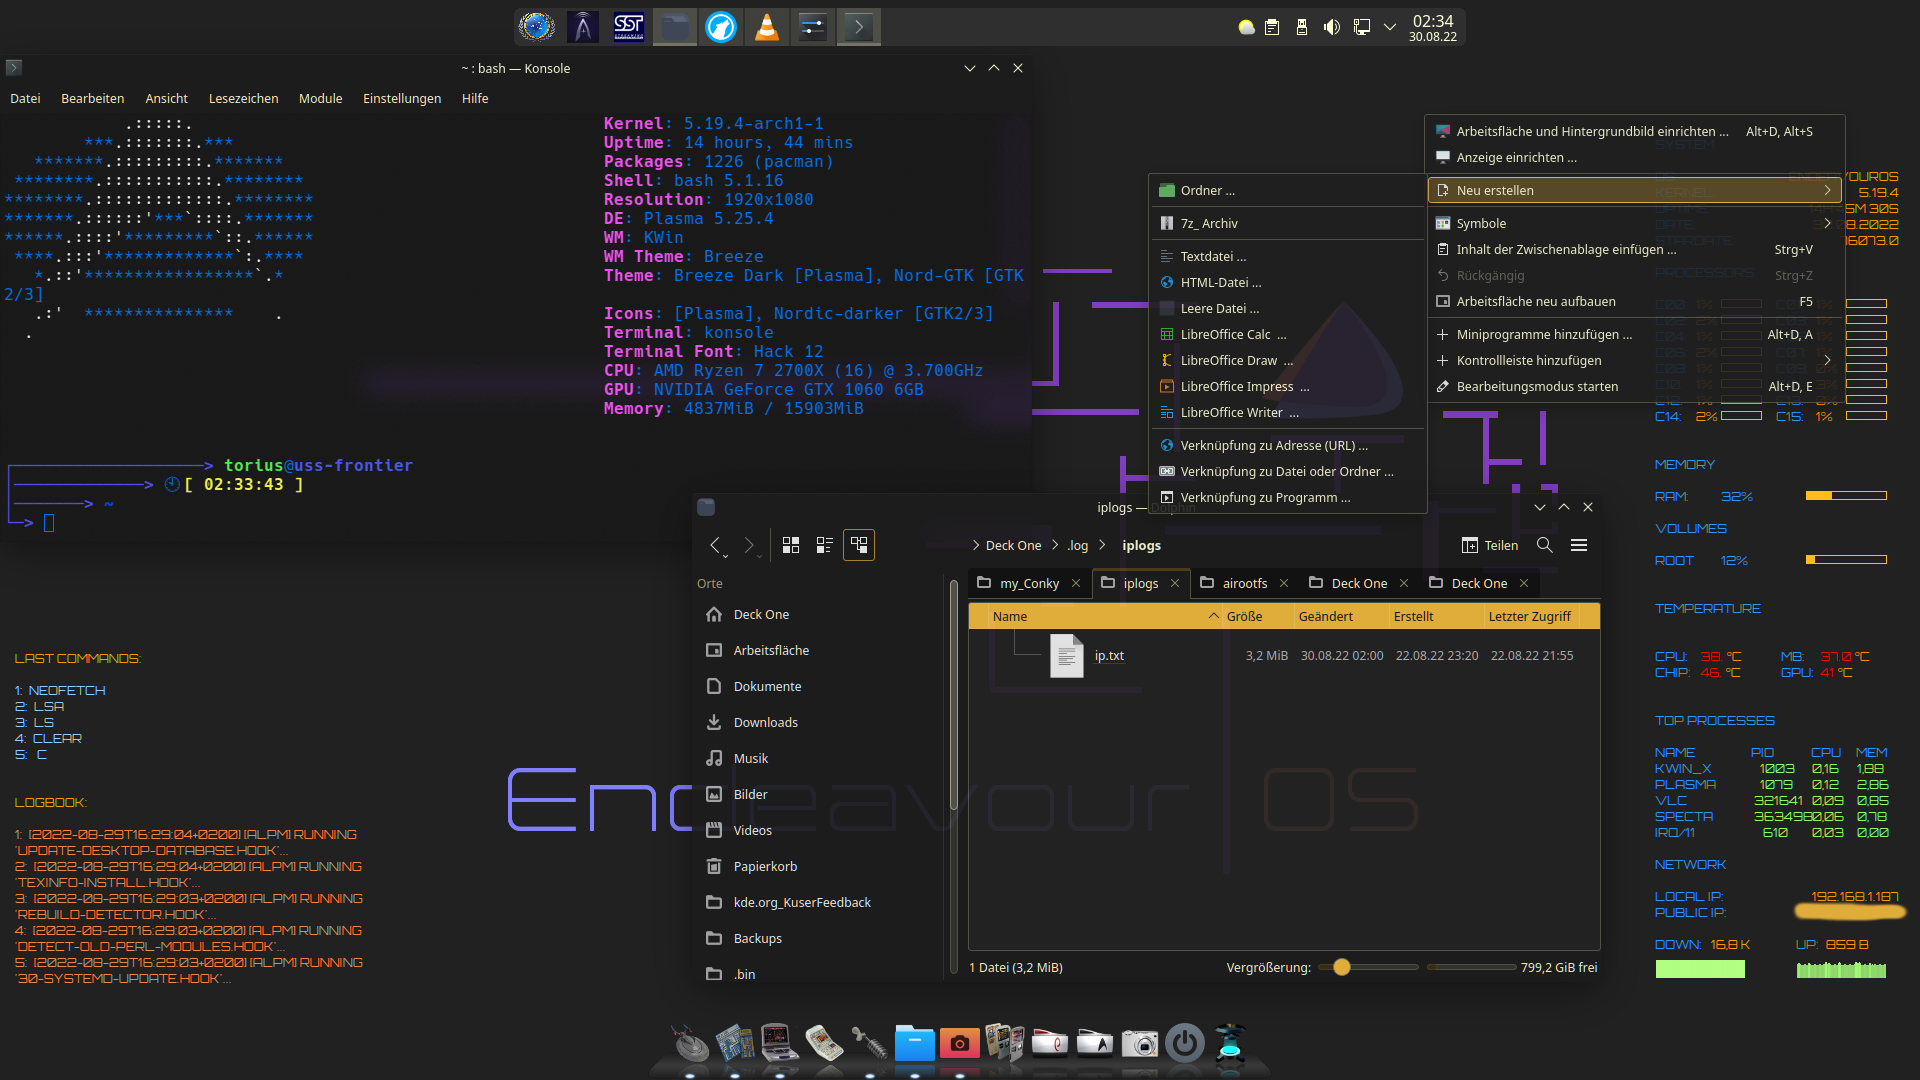Select the details tree view mode
Viewport: 1920px width, 1080px height.
pyautogui.click(x=858, y=545)
